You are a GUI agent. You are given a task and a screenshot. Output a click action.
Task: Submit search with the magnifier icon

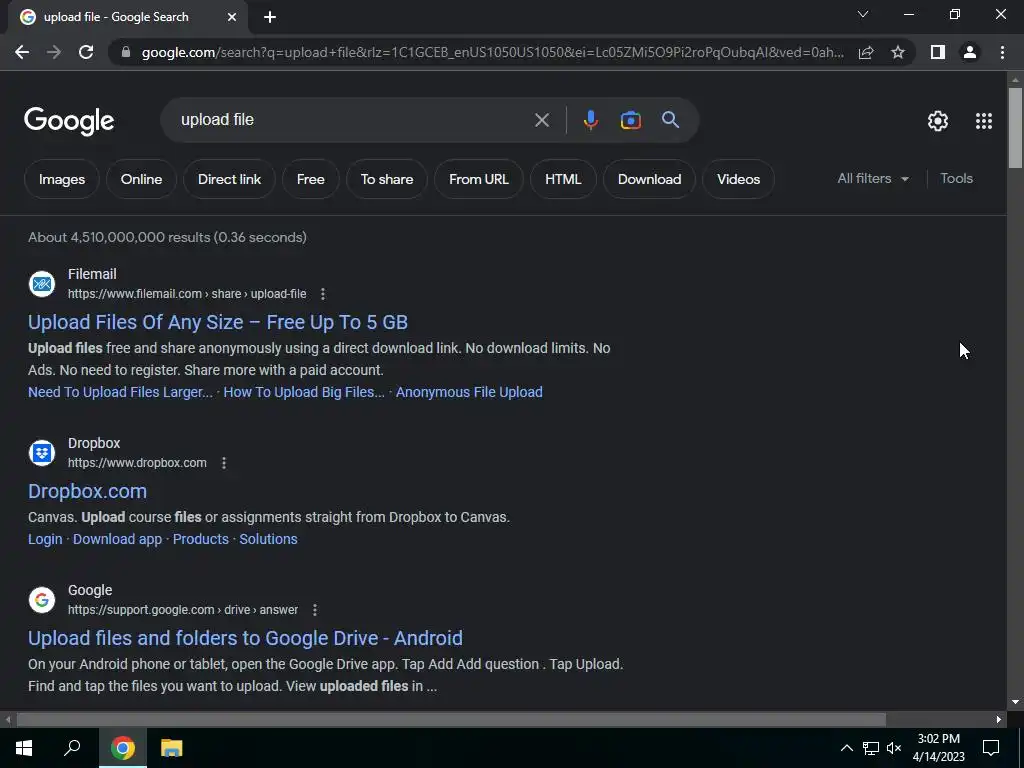[x=670, y=120]
